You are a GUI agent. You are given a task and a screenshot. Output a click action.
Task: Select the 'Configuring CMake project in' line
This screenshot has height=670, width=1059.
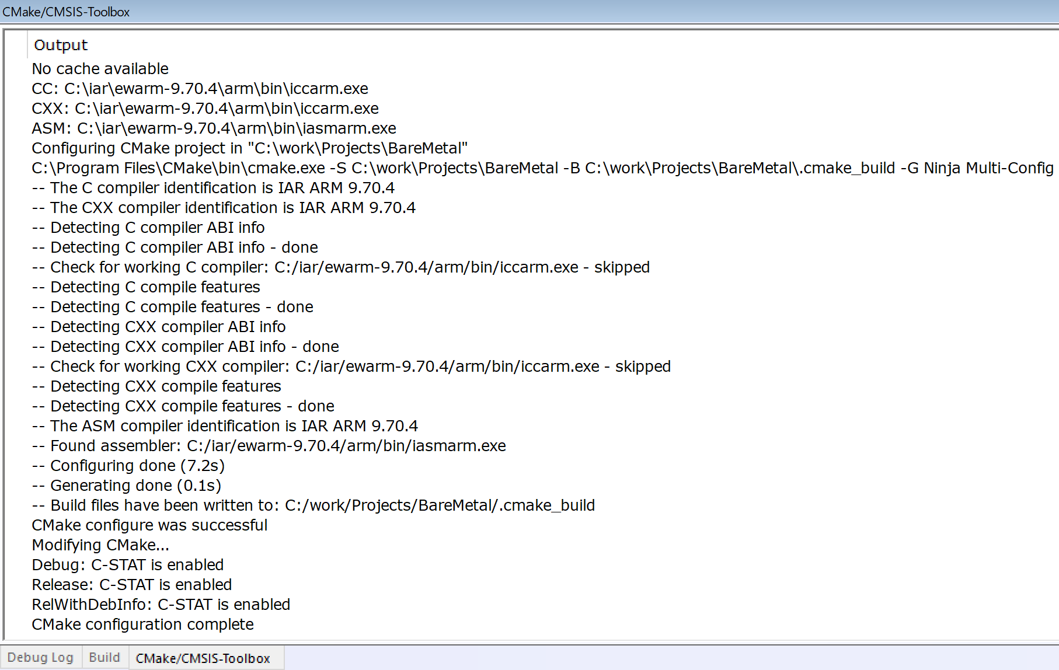[250, 148]
